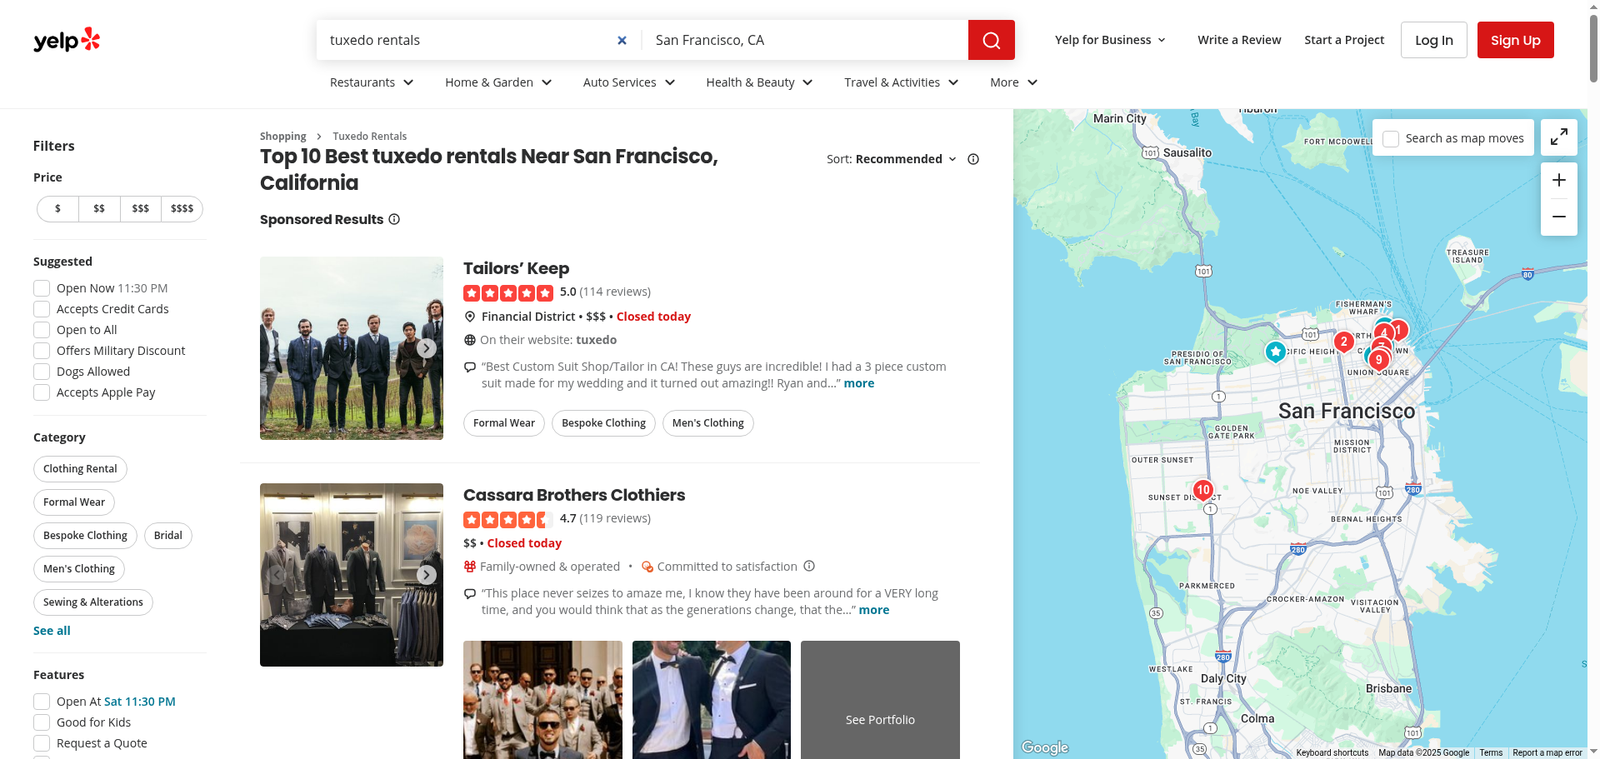Open info icon beside Sort: Recommended

pyautogui.click(x=973, y=159)
